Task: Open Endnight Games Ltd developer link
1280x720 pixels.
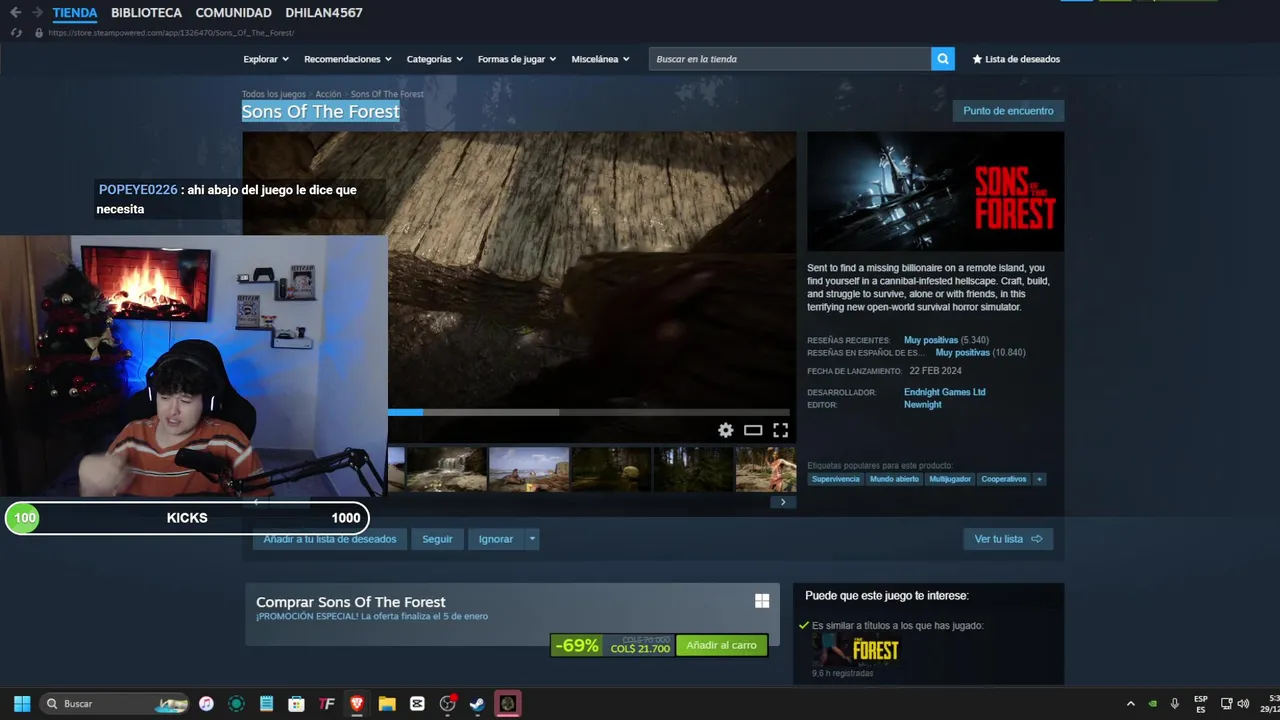Action: tap(944, 392)
